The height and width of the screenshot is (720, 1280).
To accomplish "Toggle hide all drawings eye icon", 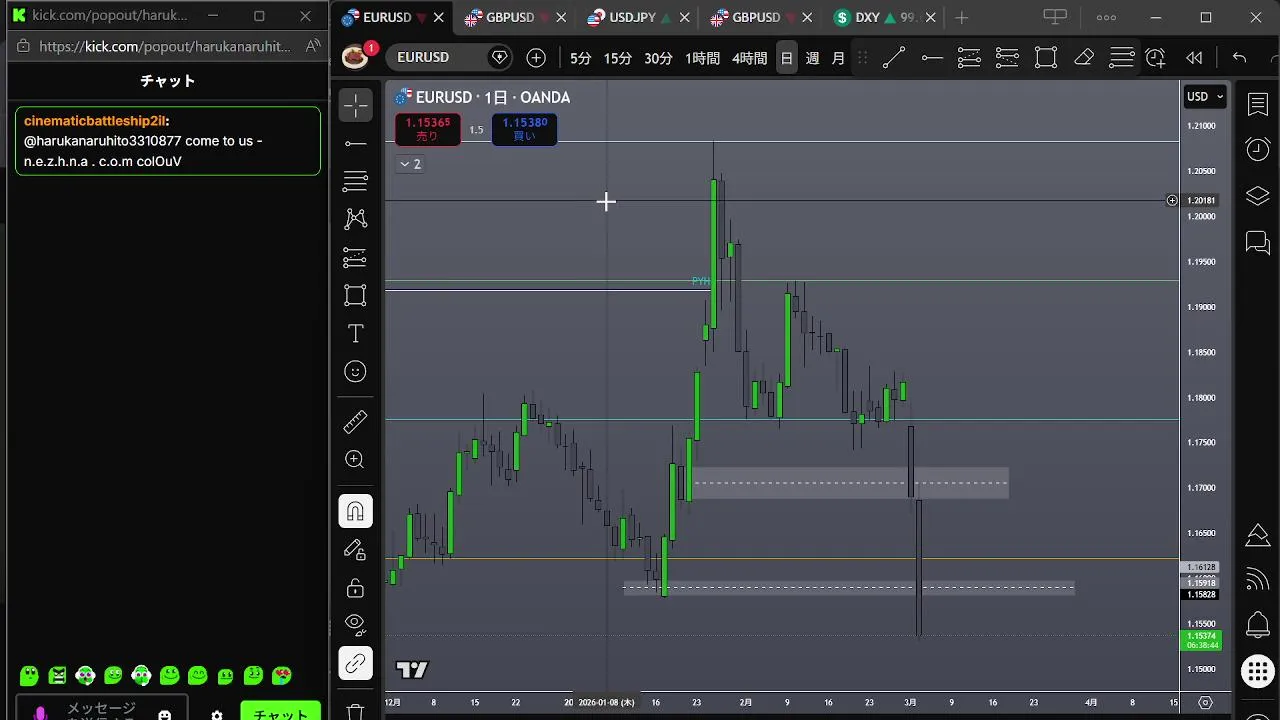I will coord(355,624).
